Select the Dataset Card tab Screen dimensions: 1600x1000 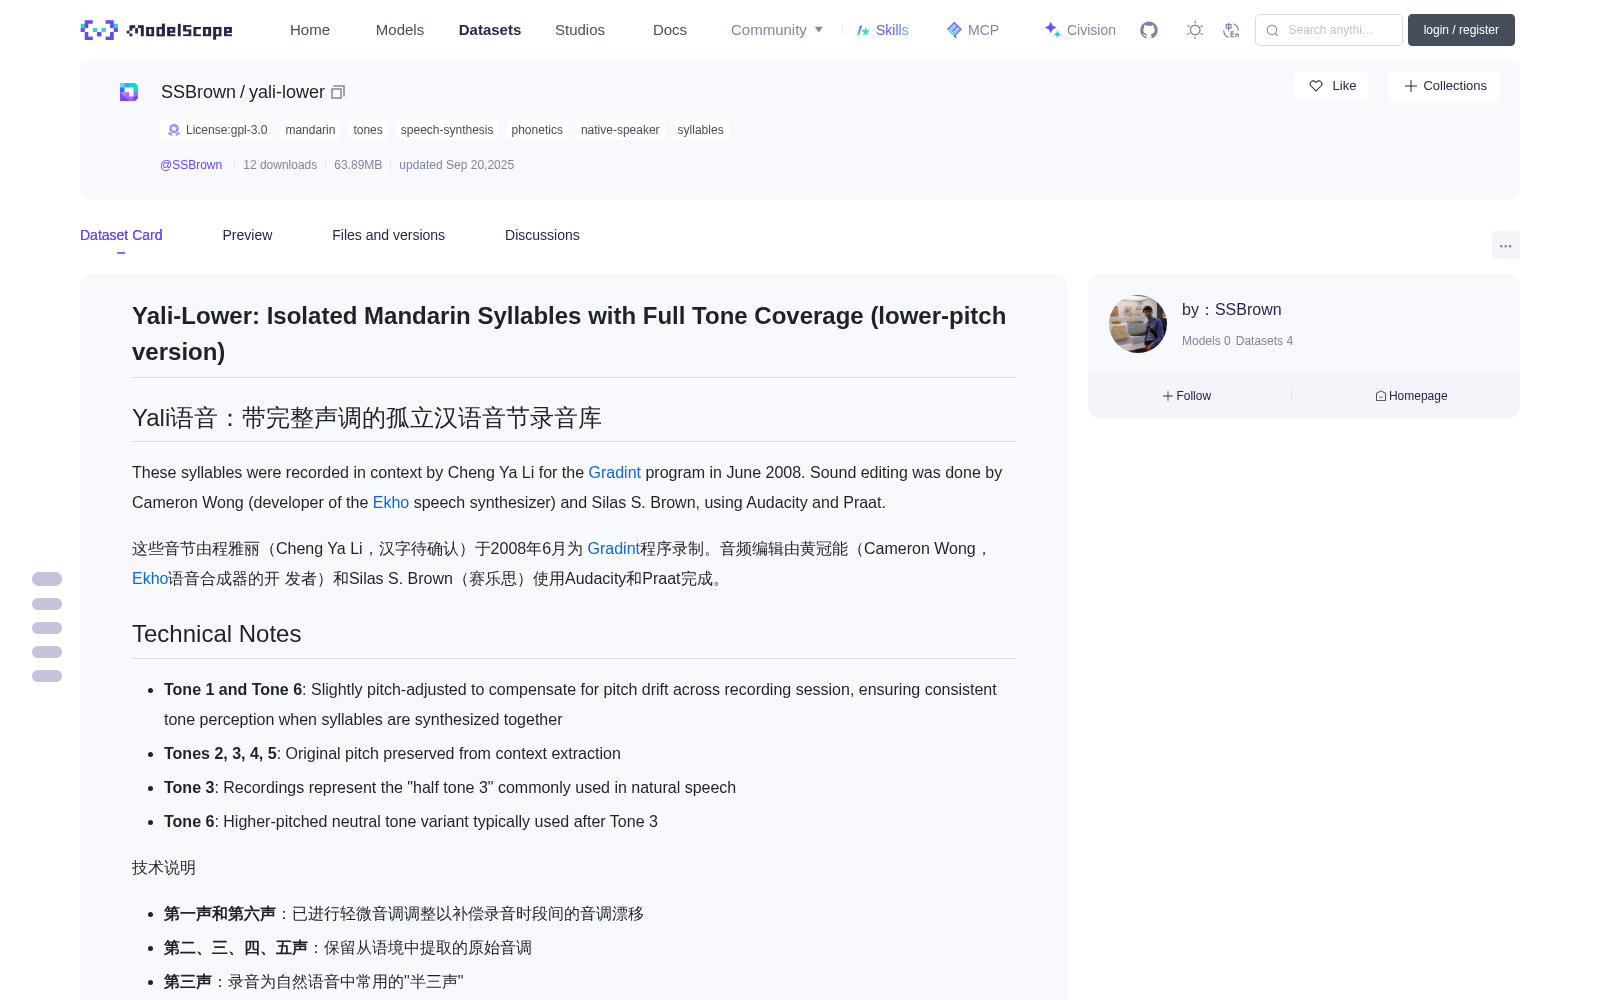(x=121, y=235)
